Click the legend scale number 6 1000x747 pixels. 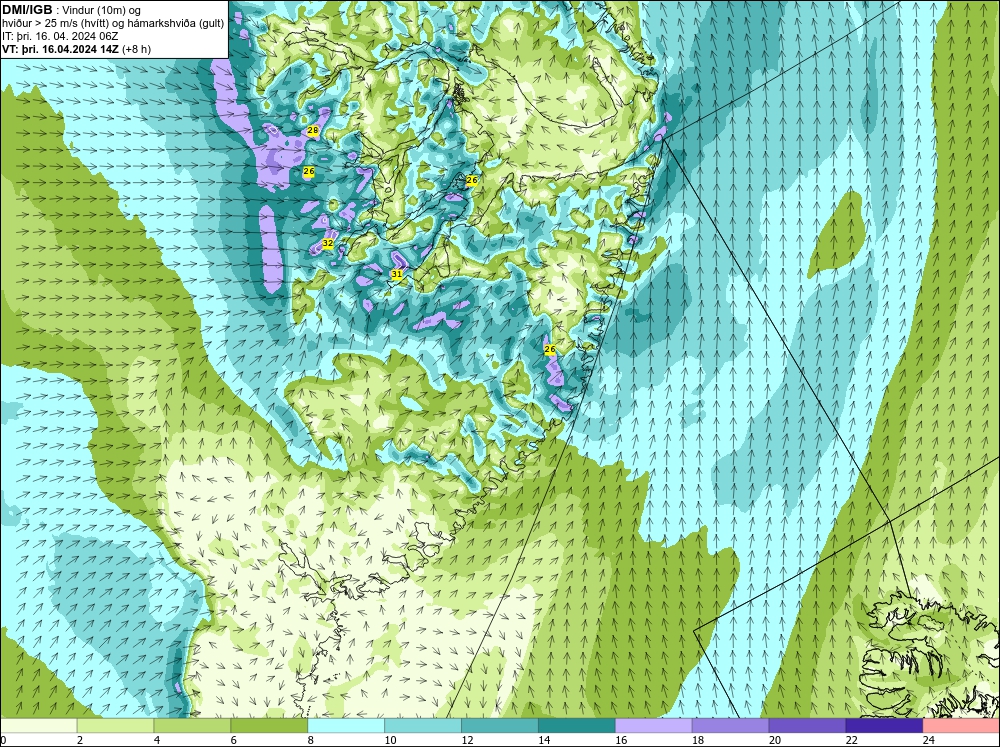click(233, 740)
